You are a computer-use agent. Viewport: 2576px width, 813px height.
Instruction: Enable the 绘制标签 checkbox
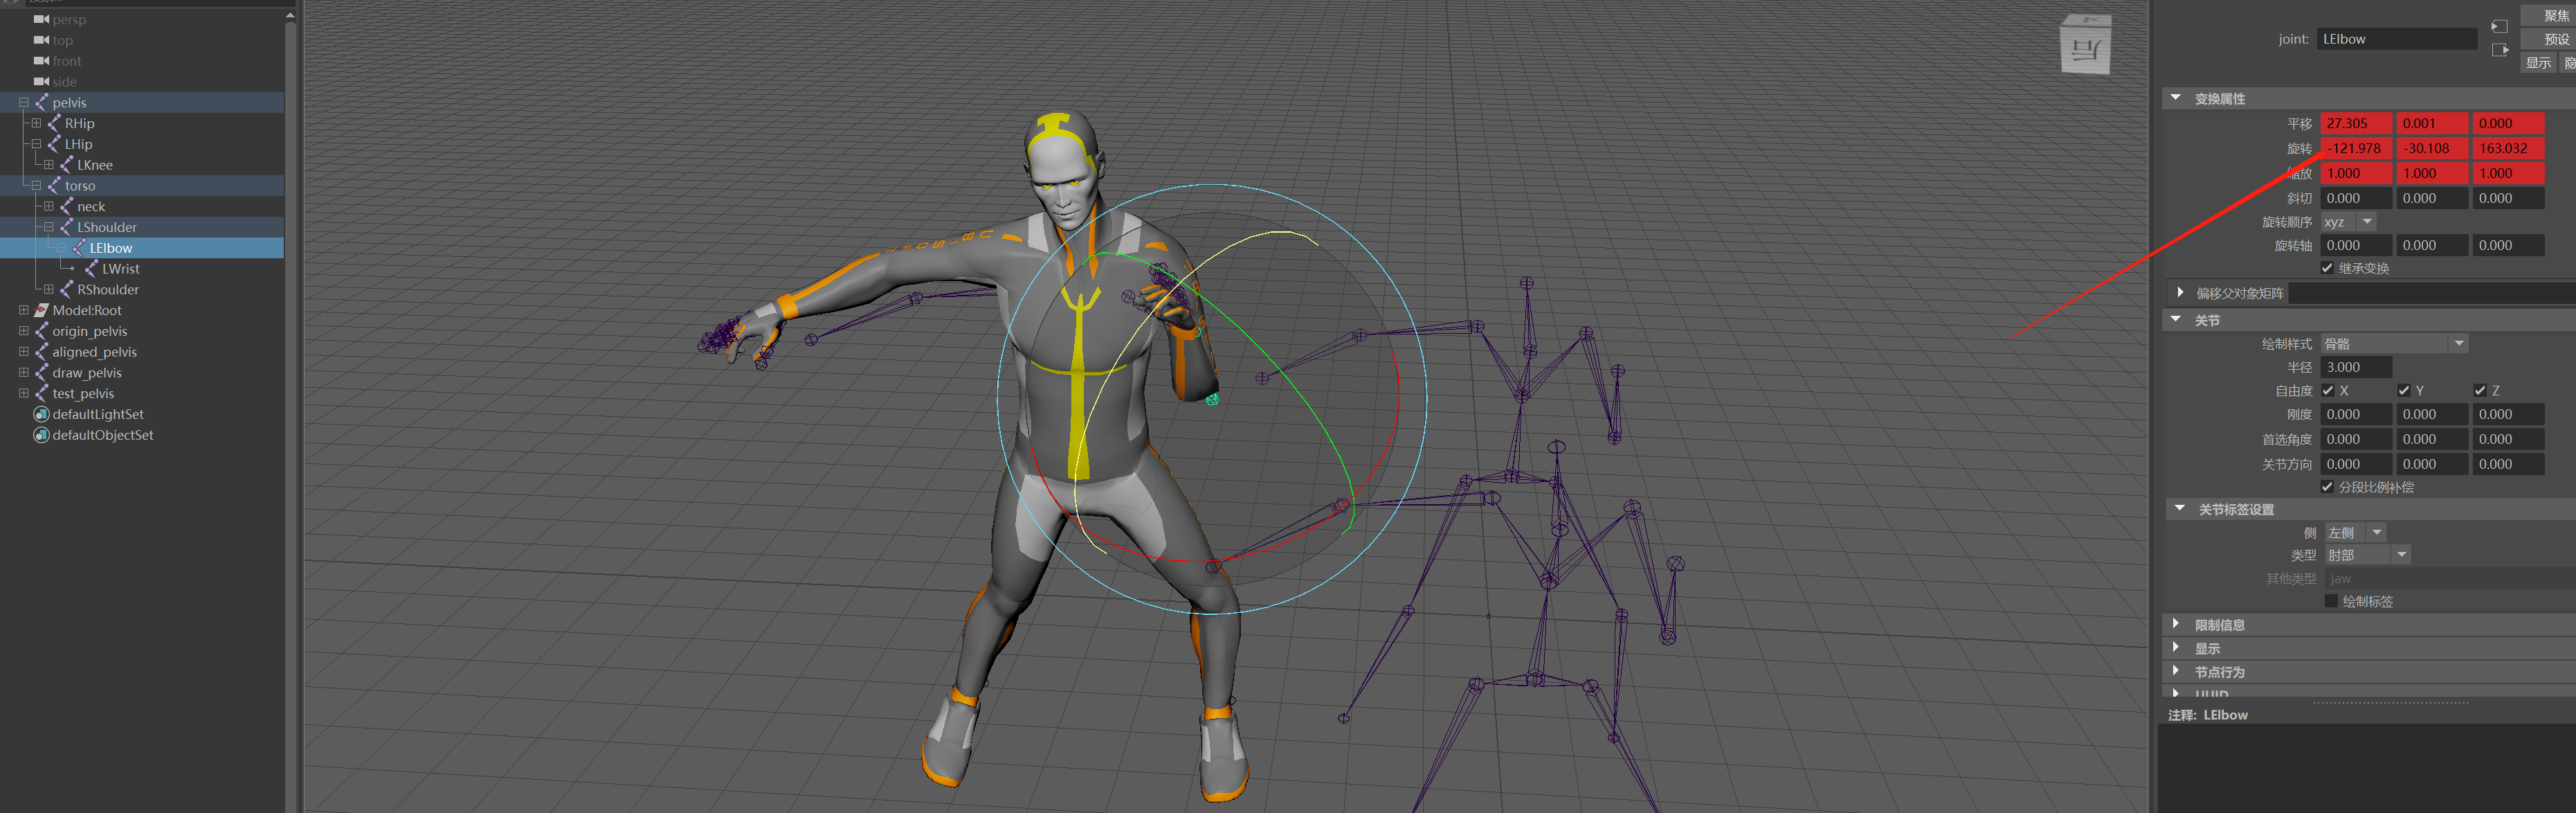2330,601
